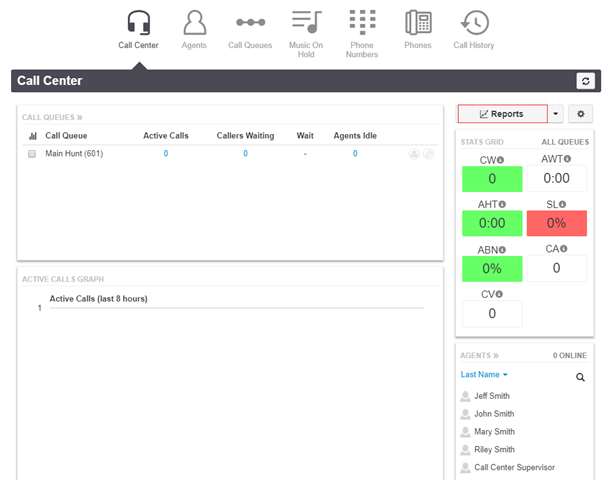Image resolution: width=611 pixels, height=480 pixels.
Task: Select the Call Center tab
Action: (x=138, y=30)
